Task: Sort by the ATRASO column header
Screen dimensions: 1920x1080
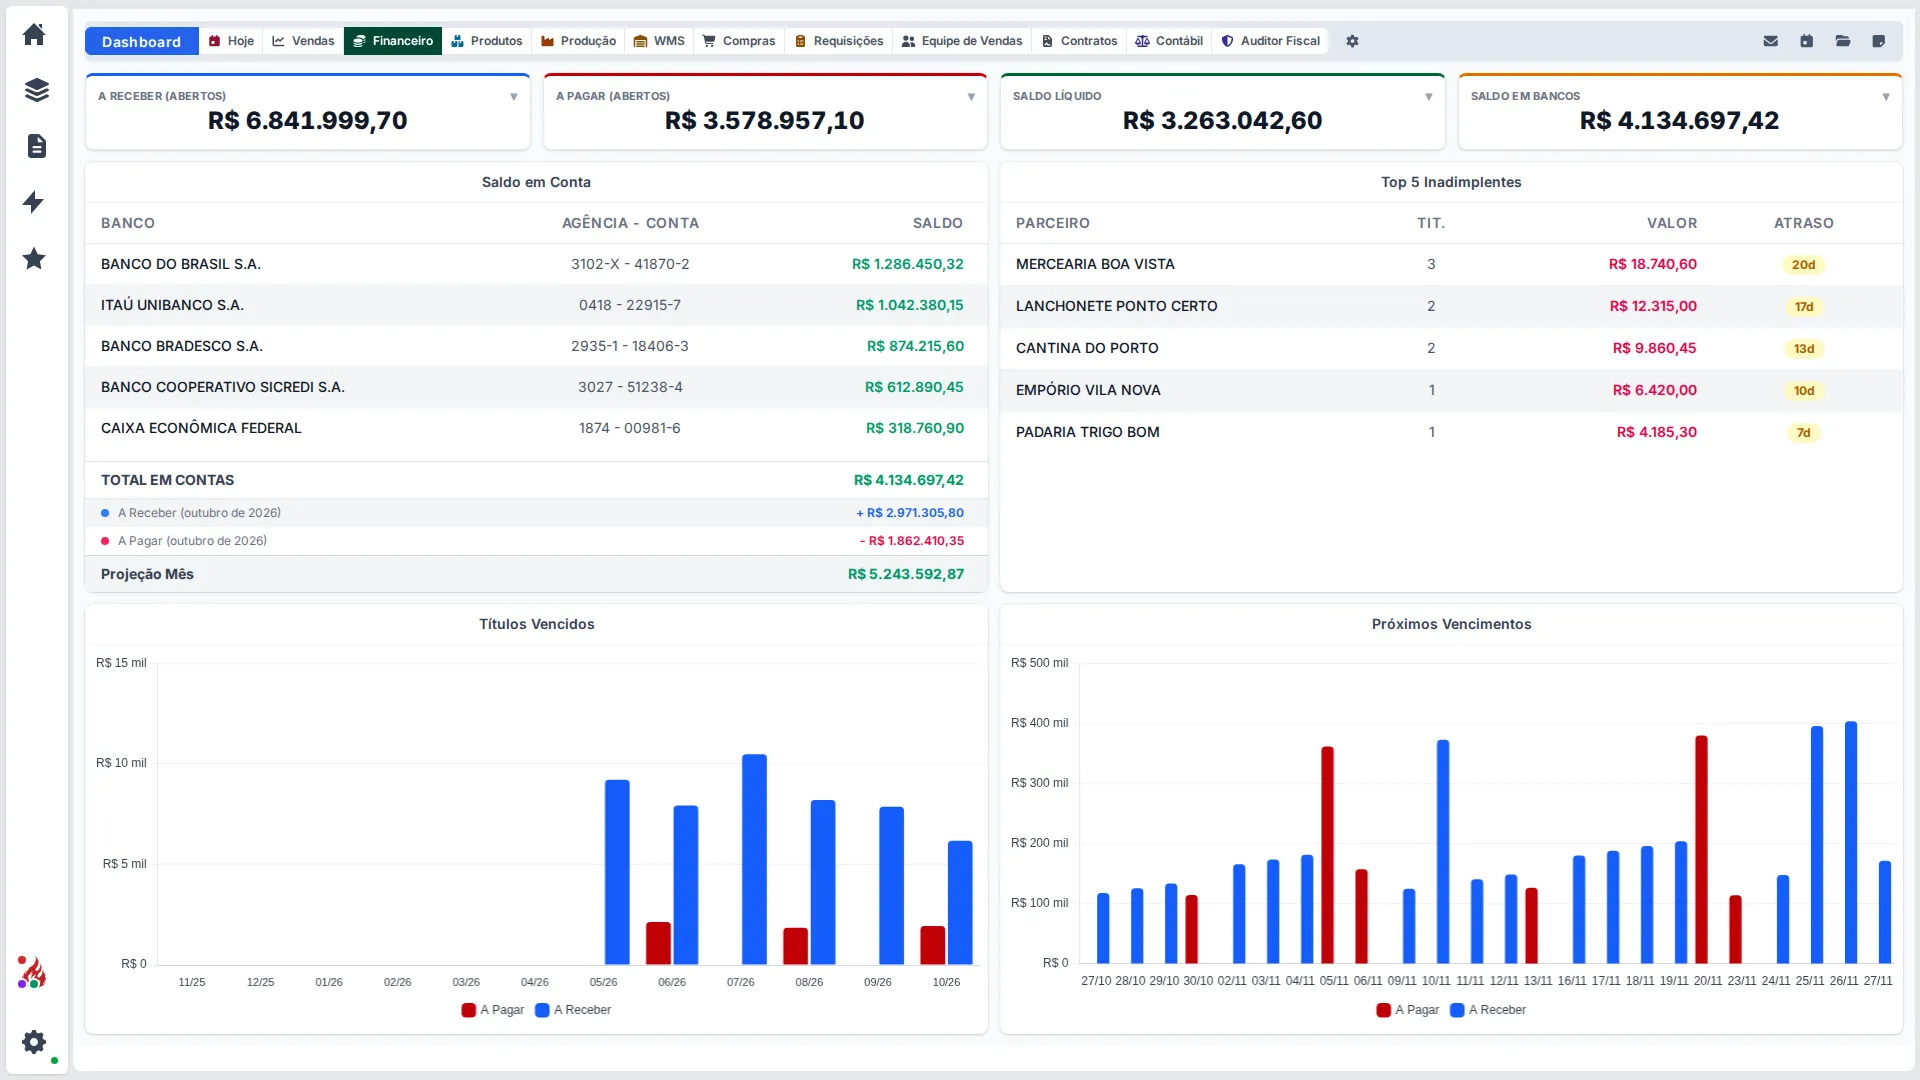Action: pyautogui.click(x=1803, y=223)
